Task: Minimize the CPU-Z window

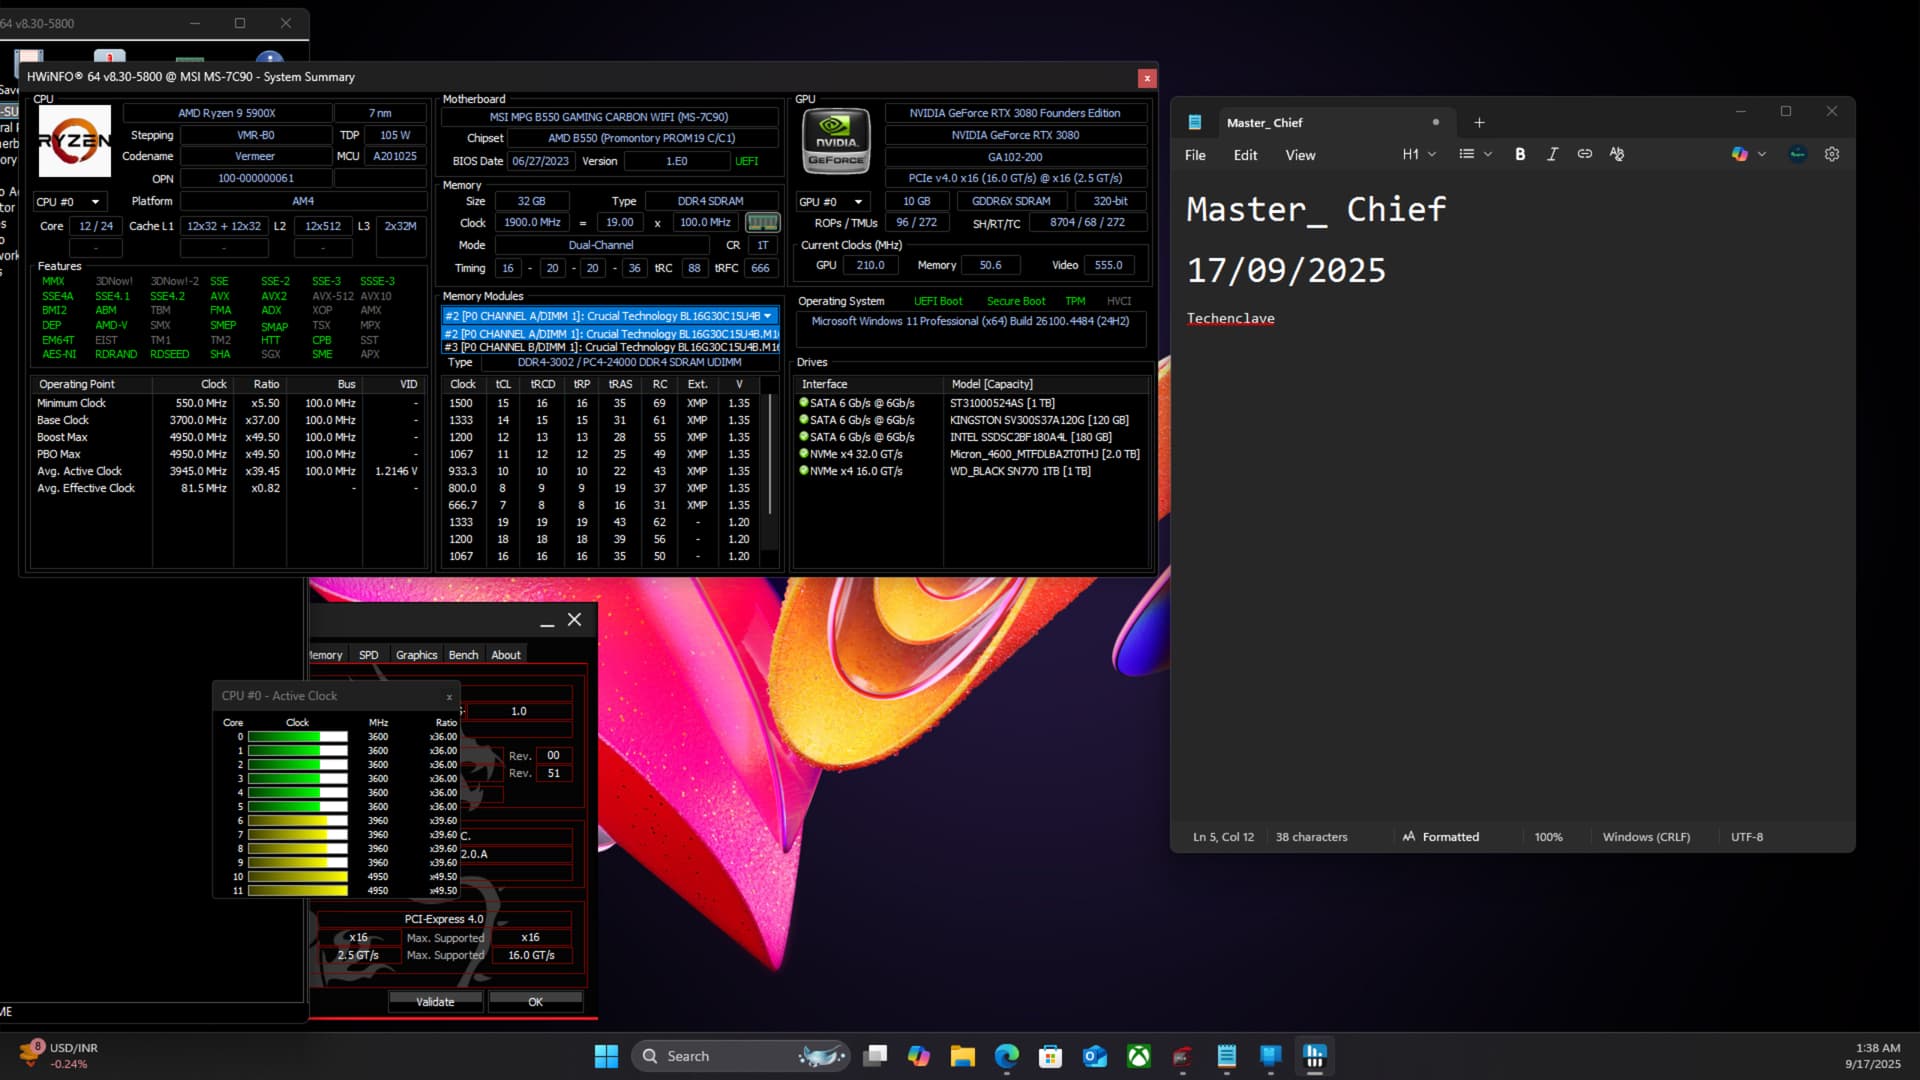Action: pyautogui.click(x=547, y=621)
